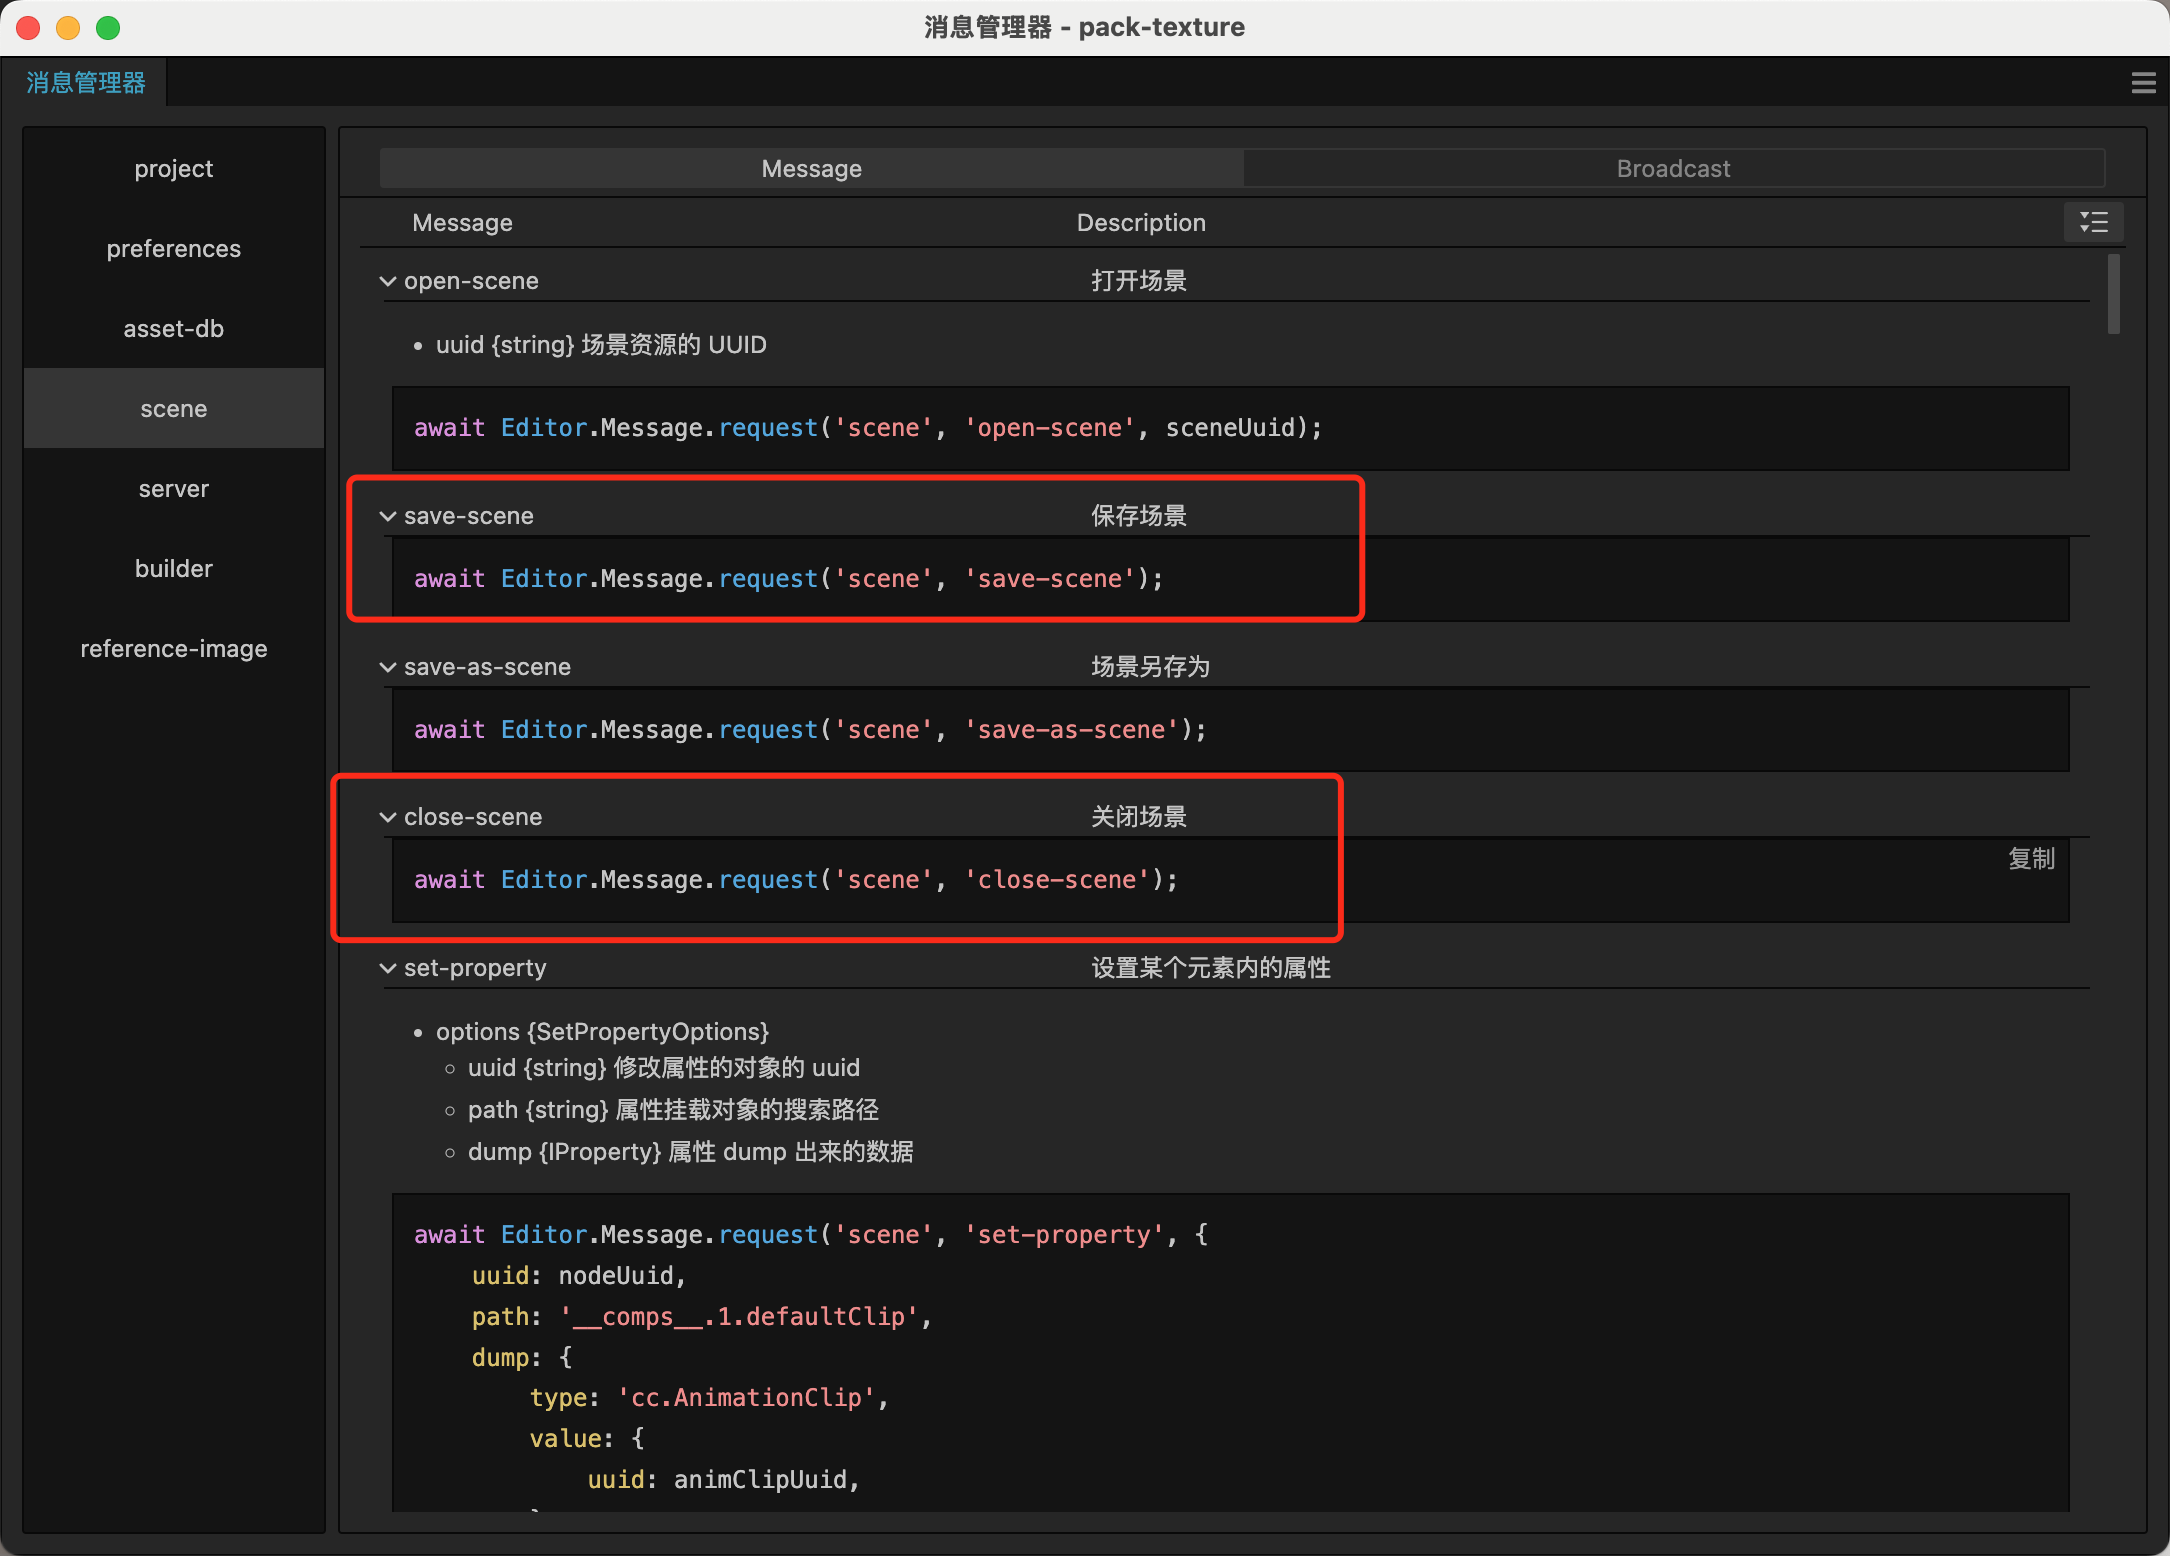Collapse the set-property message entry

click(388, 969)
